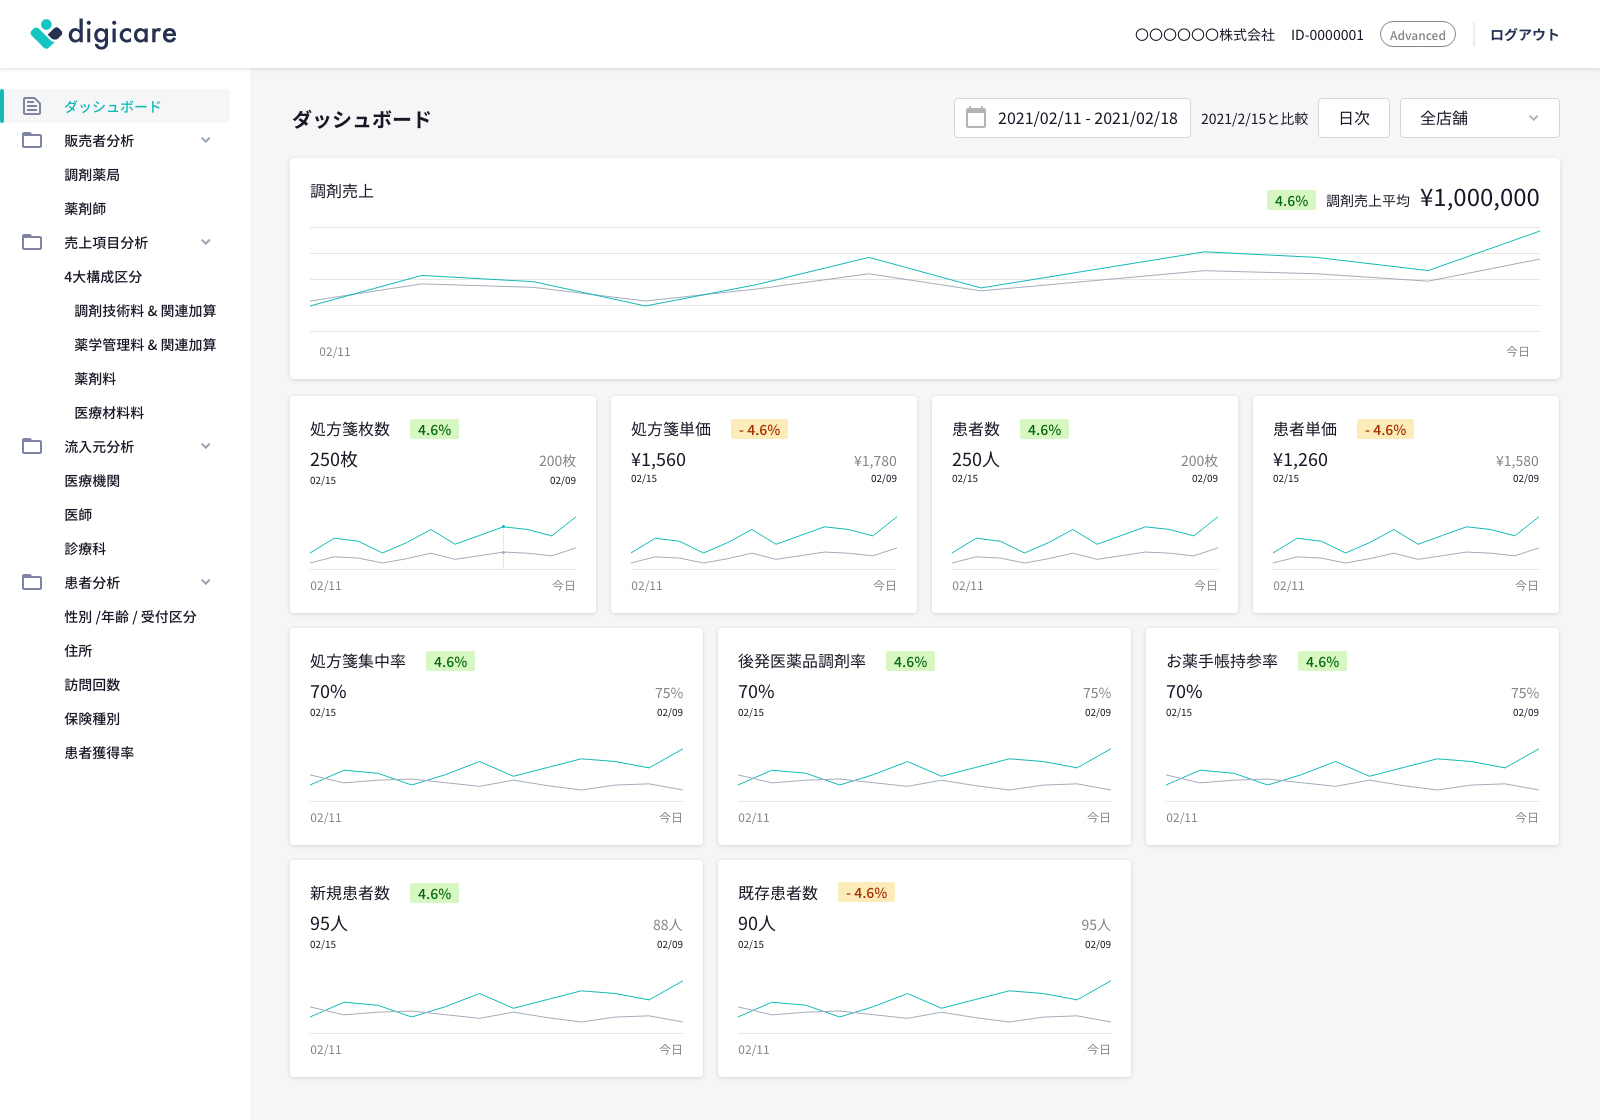
Task: Open the 全店舗 store dropdown
Action: click(1478, 118)
